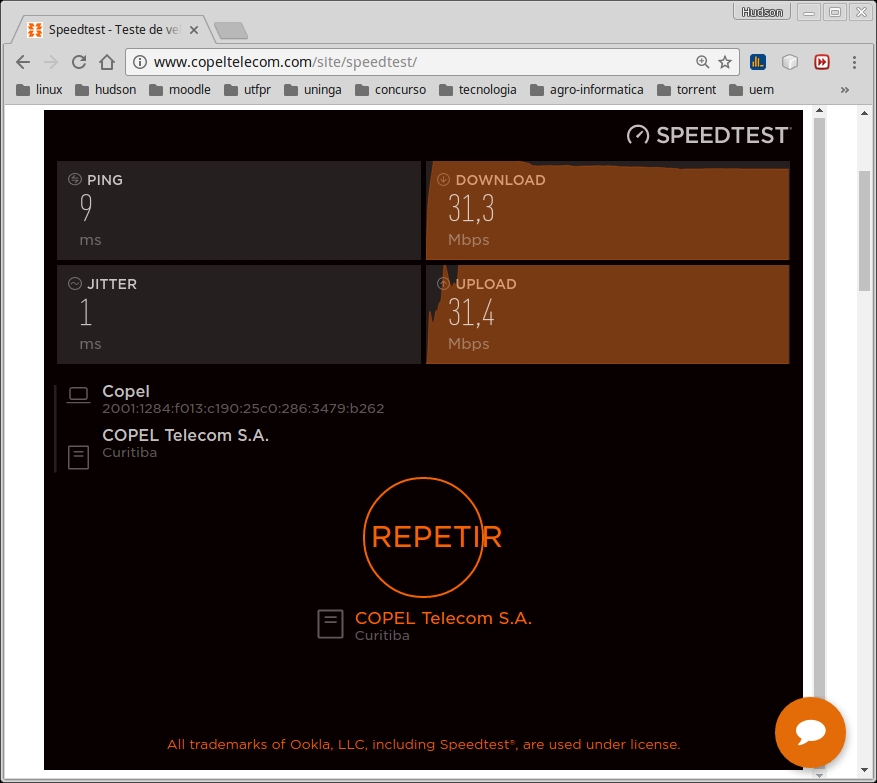Click the ISP document icon next to COPEL Telecom
This screenshot has height=783, width=877.
[x=78, y=457]
